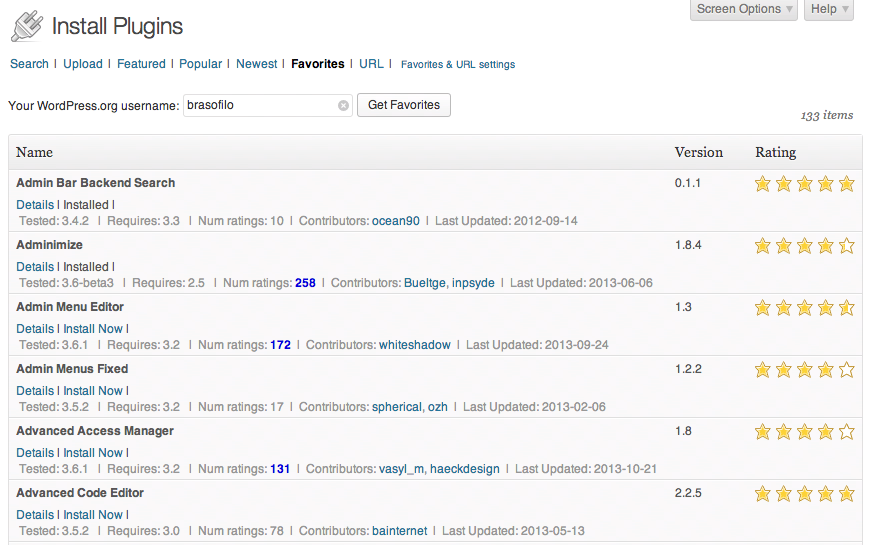The image size is (873, 545).
Task: Open Details for Admin Bar Backend Search
Action: point(35,205)
